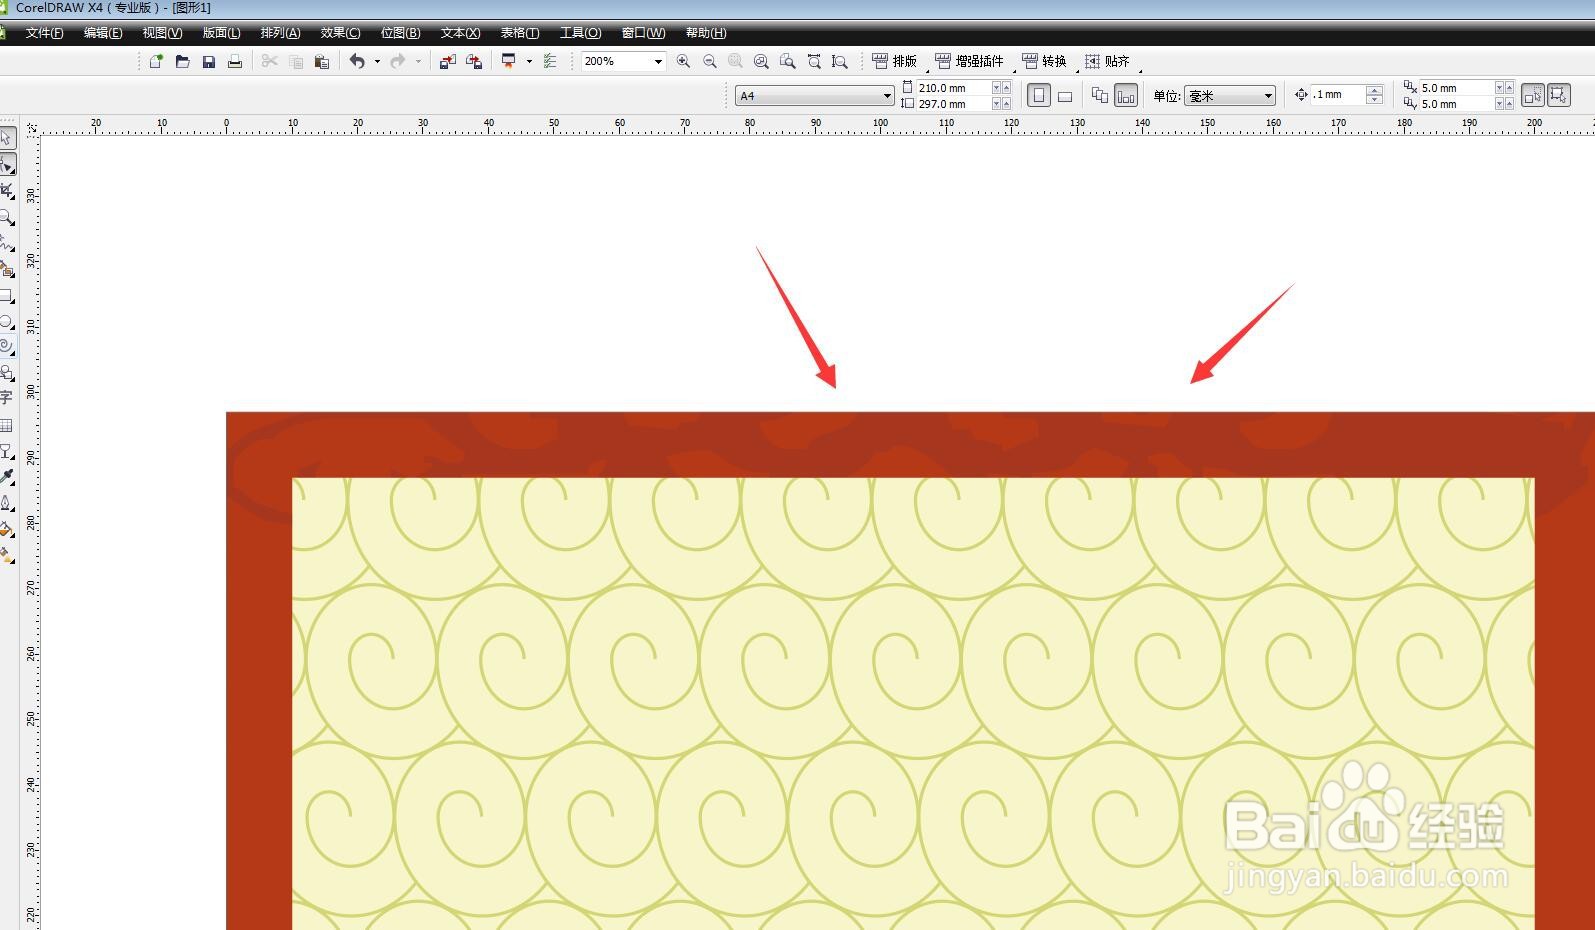Undo the last action
This screenshot has height=930, width=1595.
coord(357,61)
